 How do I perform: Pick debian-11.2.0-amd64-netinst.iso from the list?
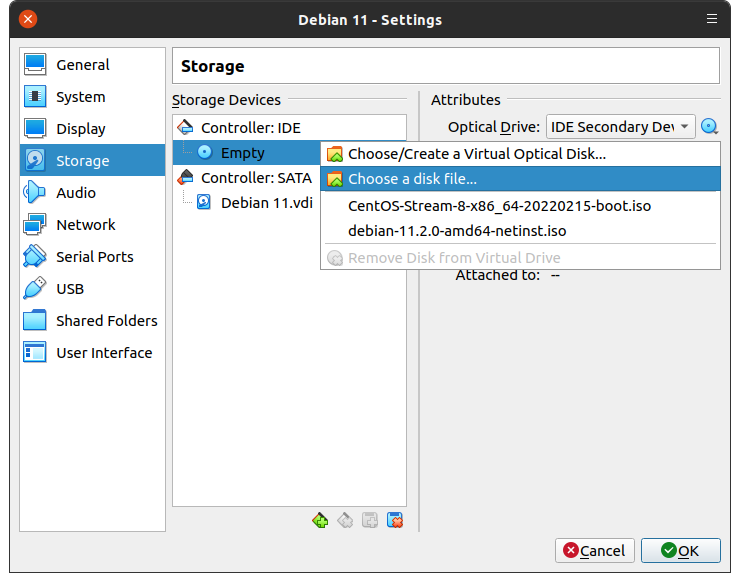point(457,231)
